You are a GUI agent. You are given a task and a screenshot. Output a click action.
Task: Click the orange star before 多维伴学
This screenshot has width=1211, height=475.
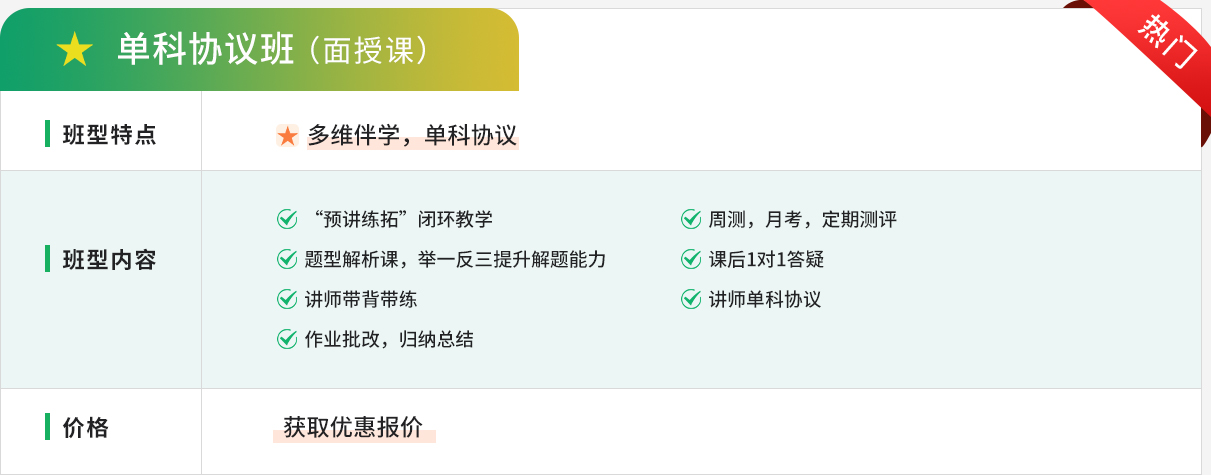click(288, 136)
